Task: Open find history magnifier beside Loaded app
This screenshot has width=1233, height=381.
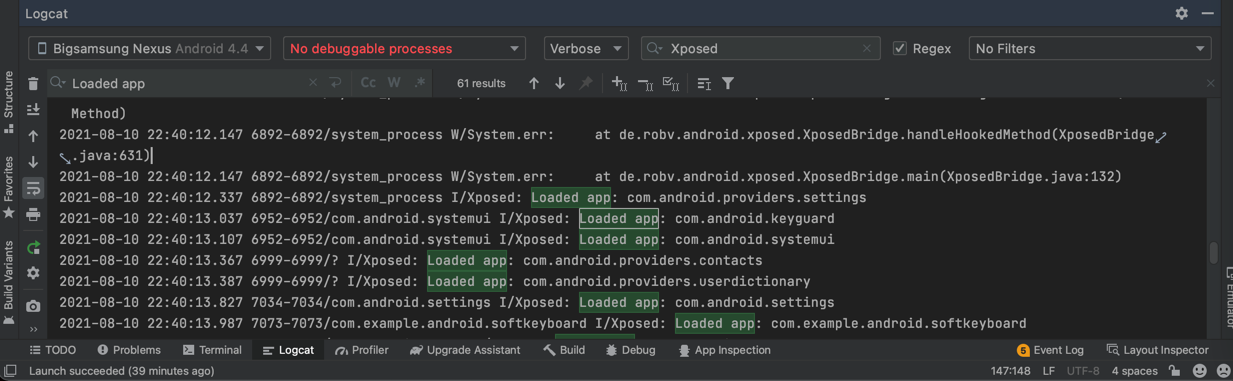Action: tap(58, 83)
